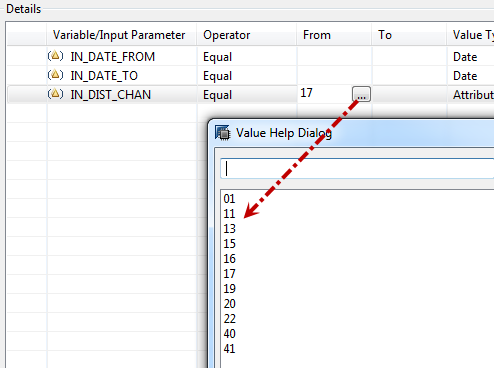
Task: Select value 40 in the value list
Action: pyautogui.click(x=229, y=334)
